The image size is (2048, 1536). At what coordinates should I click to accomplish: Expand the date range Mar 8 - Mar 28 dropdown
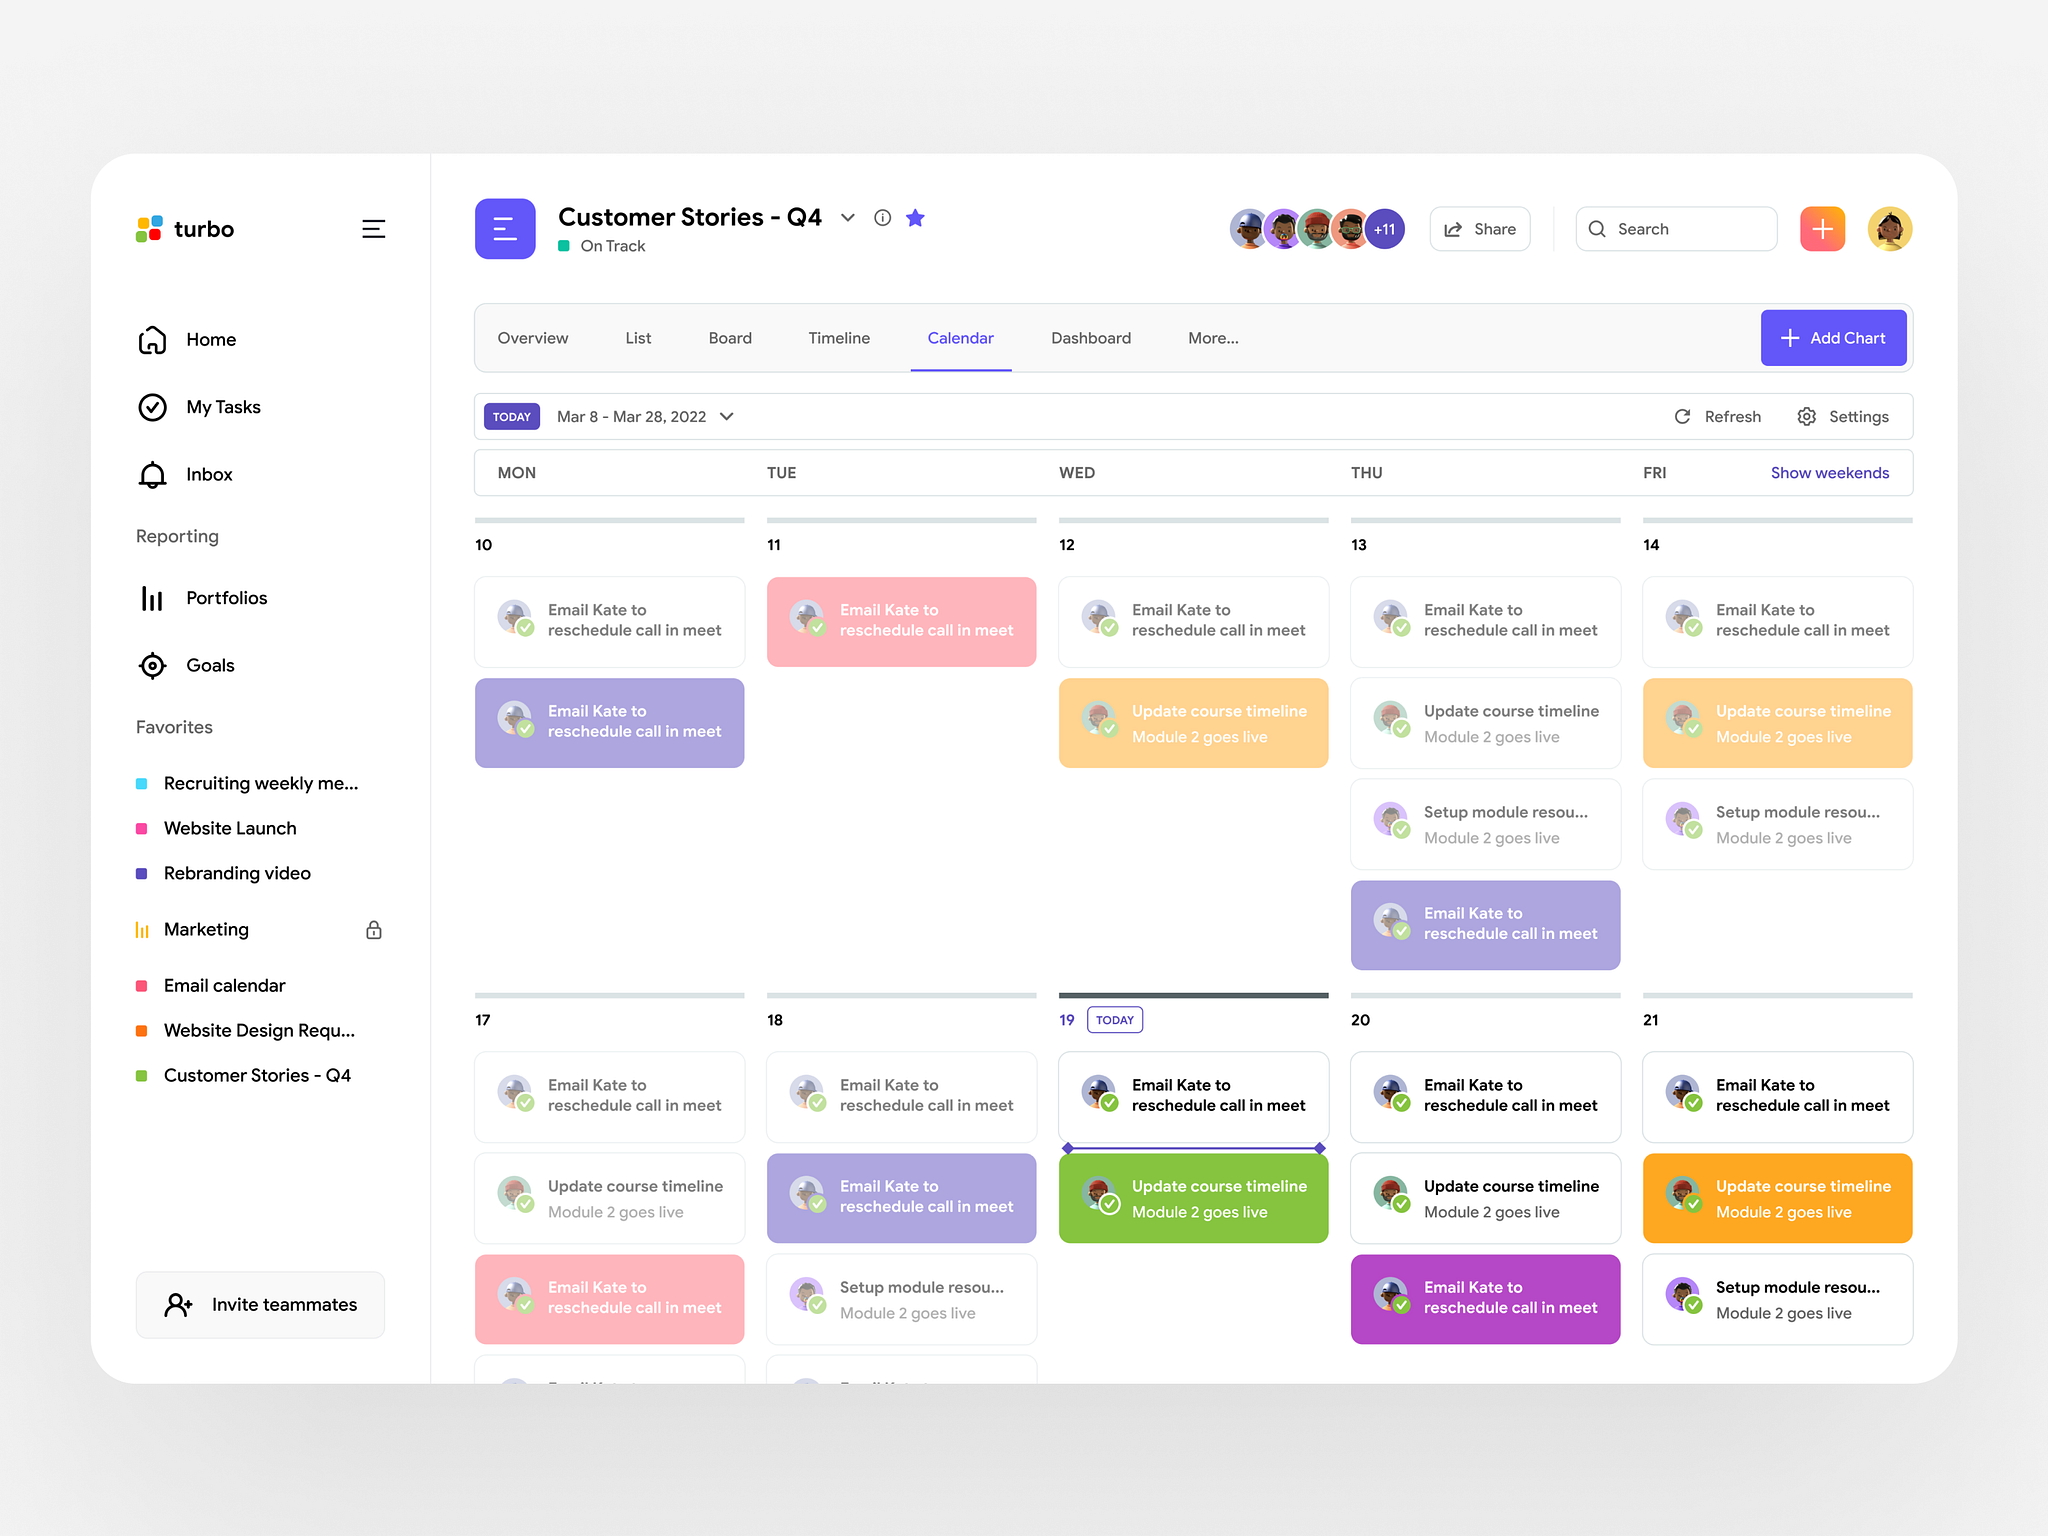[x=731, y=416]
